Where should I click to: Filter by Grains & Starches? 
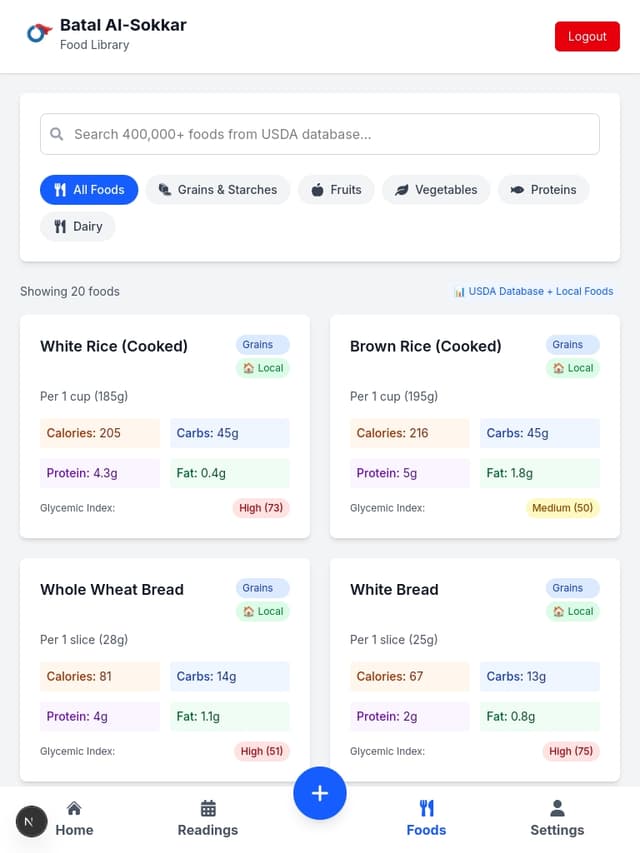[218, 190]
